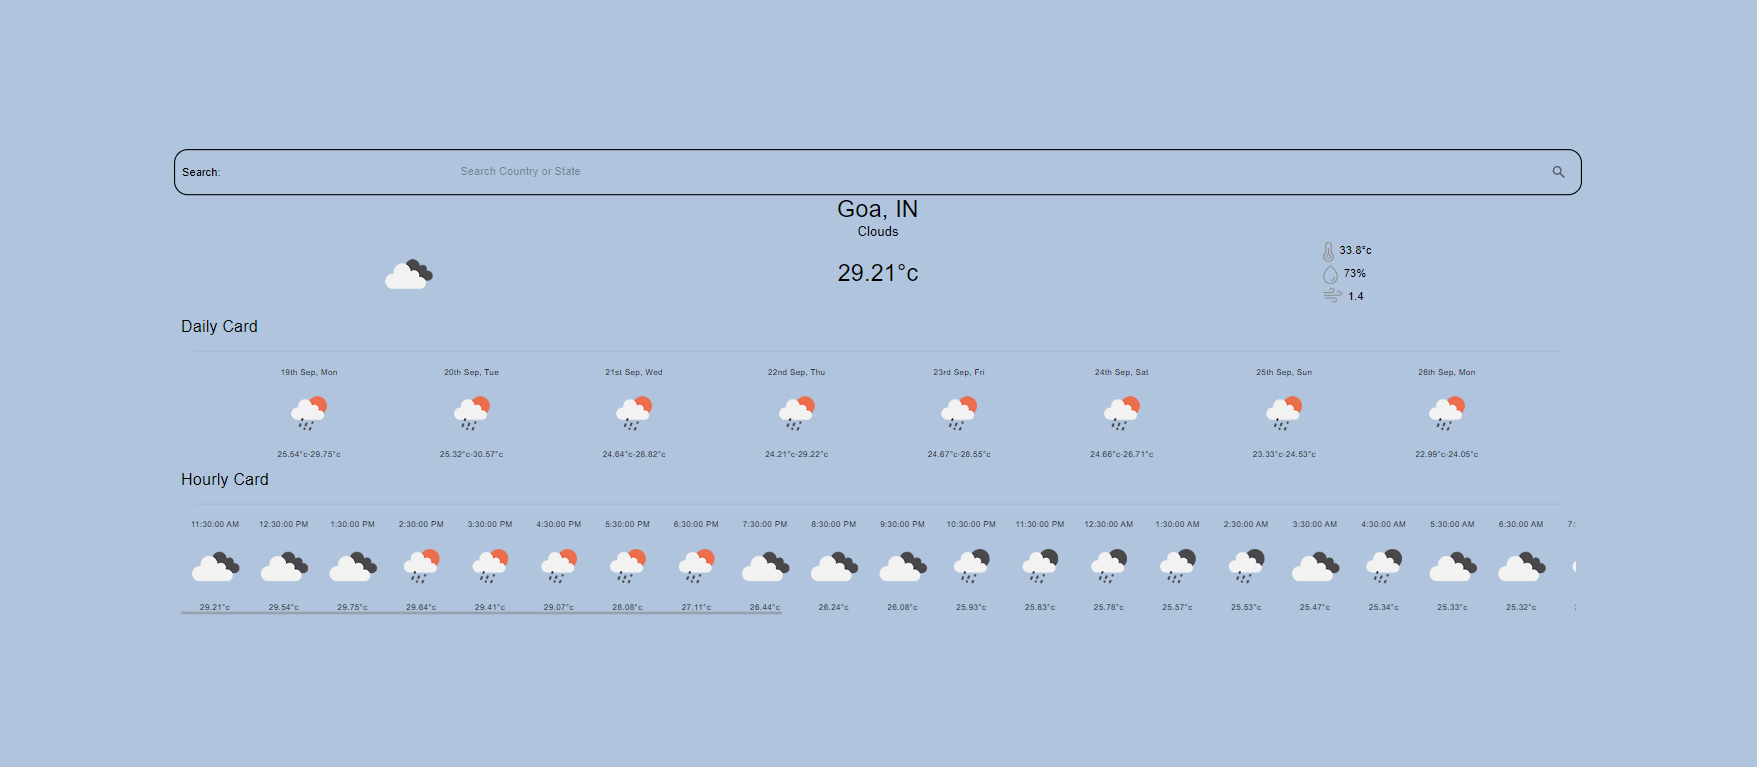Click the hourly card horizontal scrollbar
Screen dimensions: 1757x767
pyautogui.click(x=481, y=612)
